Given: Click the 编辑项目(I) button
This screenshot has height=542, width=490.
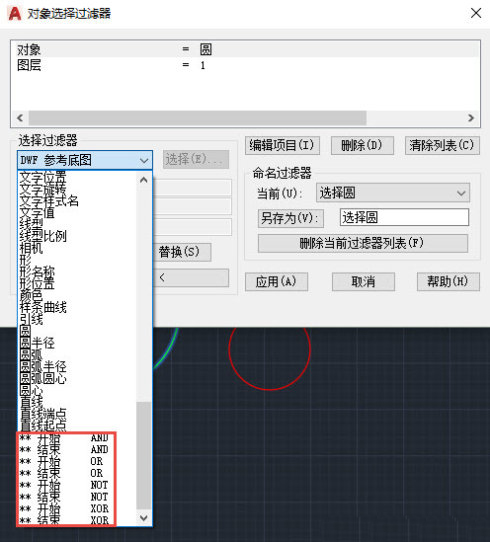Looking at the screenshot, I should [x=282, y=145].
